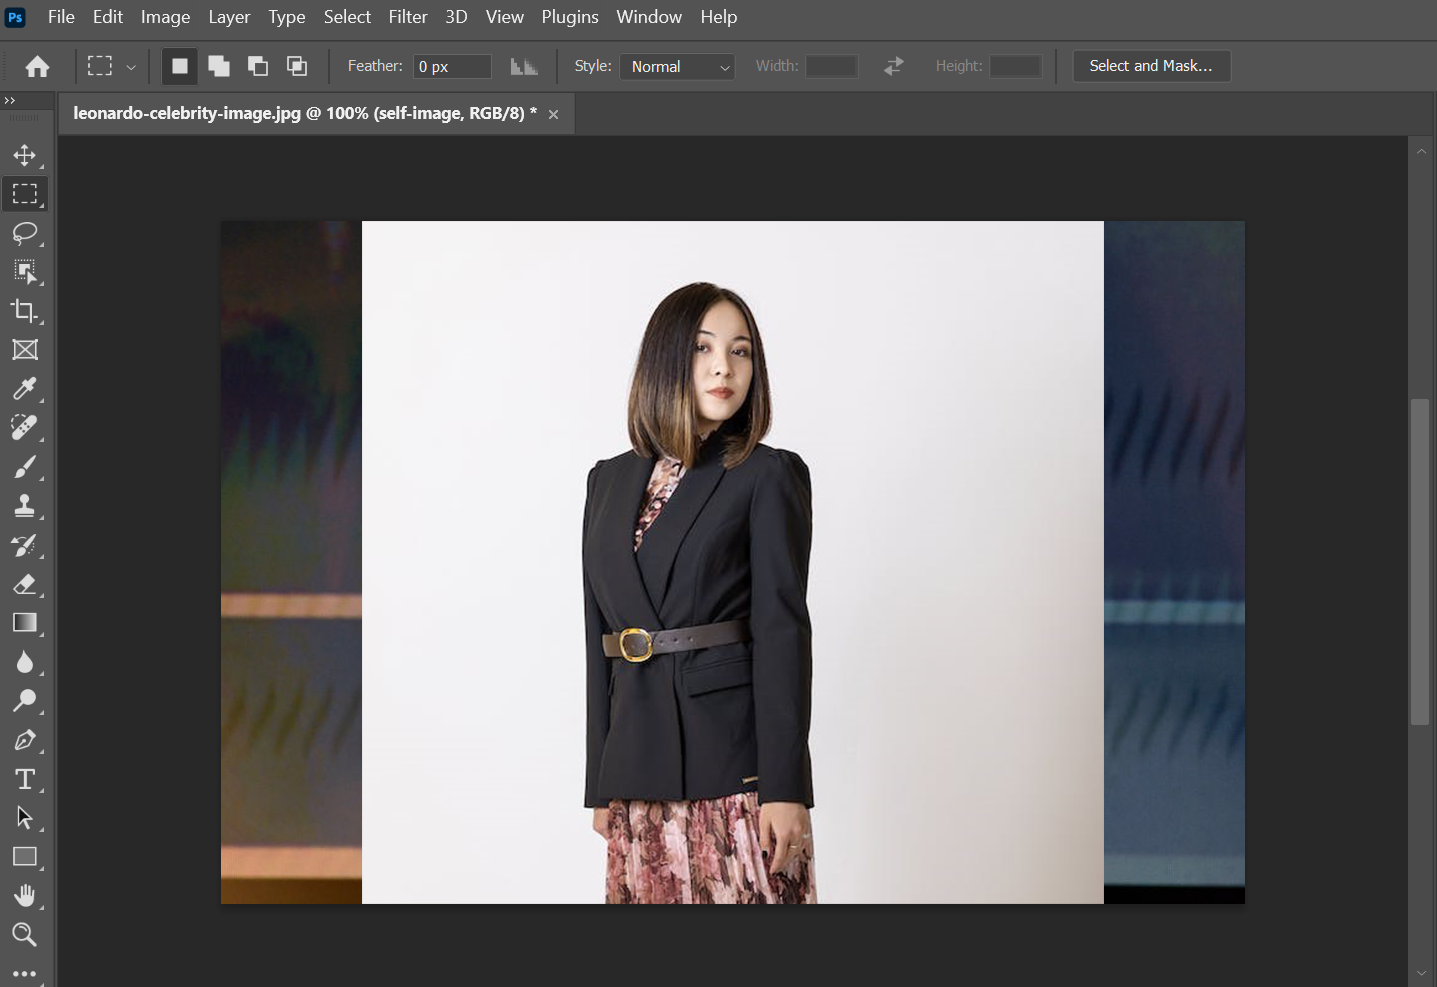
Task: Select the Hand tool
Action: [x=25, y=896]
